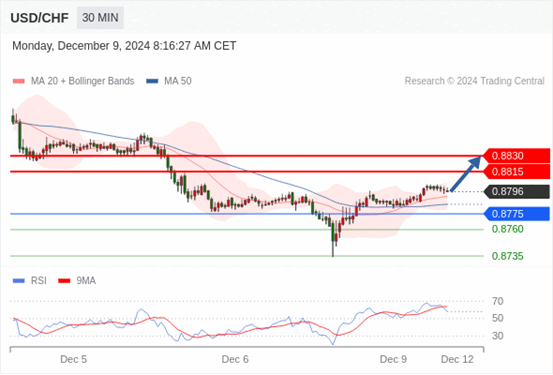Click the MA 20 + Bollinger Bands pink swatch
The image size is (553, 375).
click(19, 81)
